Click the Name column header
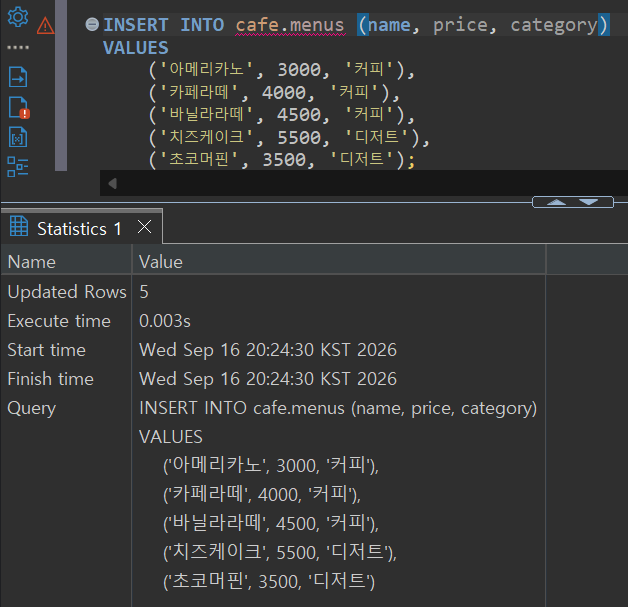 66,262
